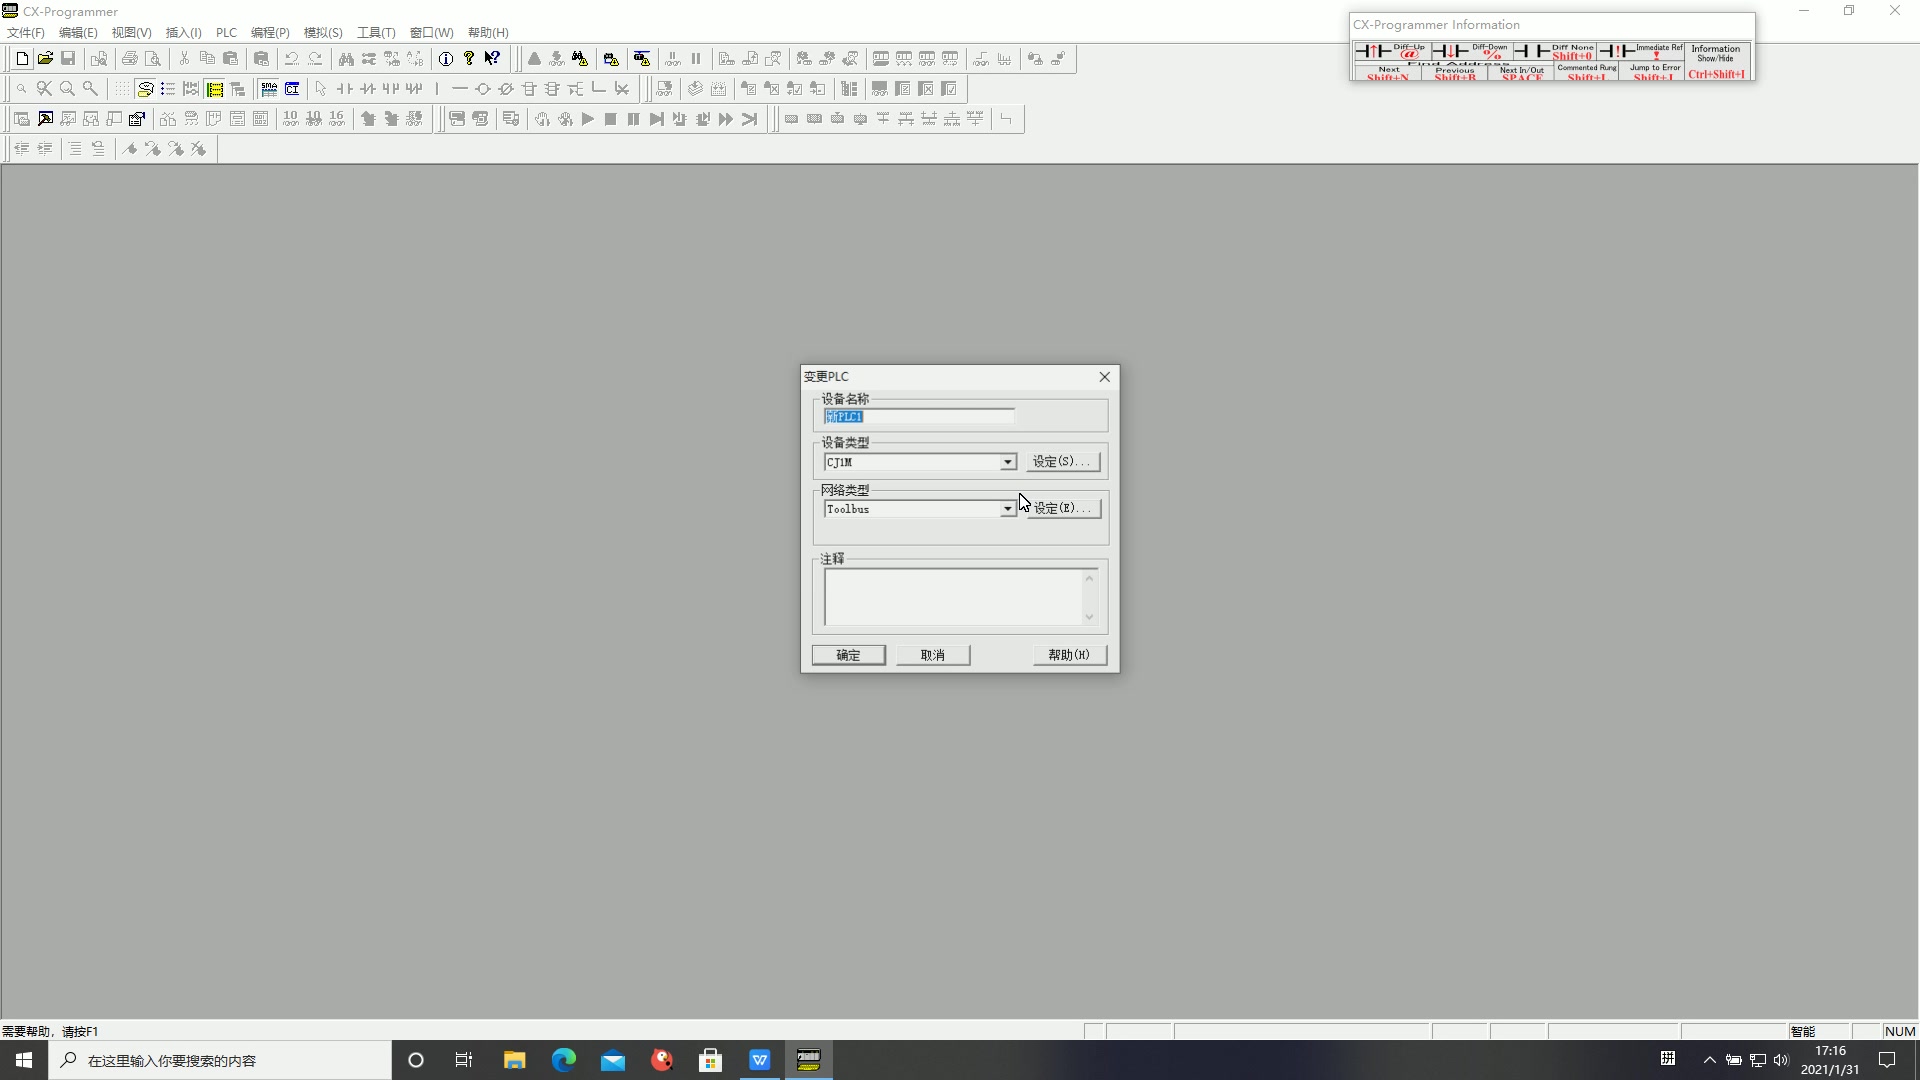1920x1080 pixels.
Task: Click the Print printer icon
Action: pos(129,59)
